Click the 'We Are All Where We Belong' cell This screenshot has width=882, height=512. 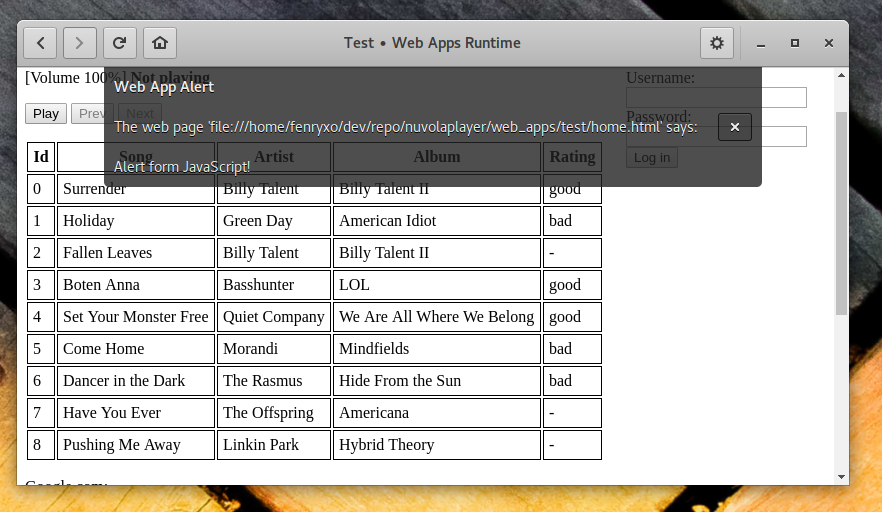(x=437, y=317)
